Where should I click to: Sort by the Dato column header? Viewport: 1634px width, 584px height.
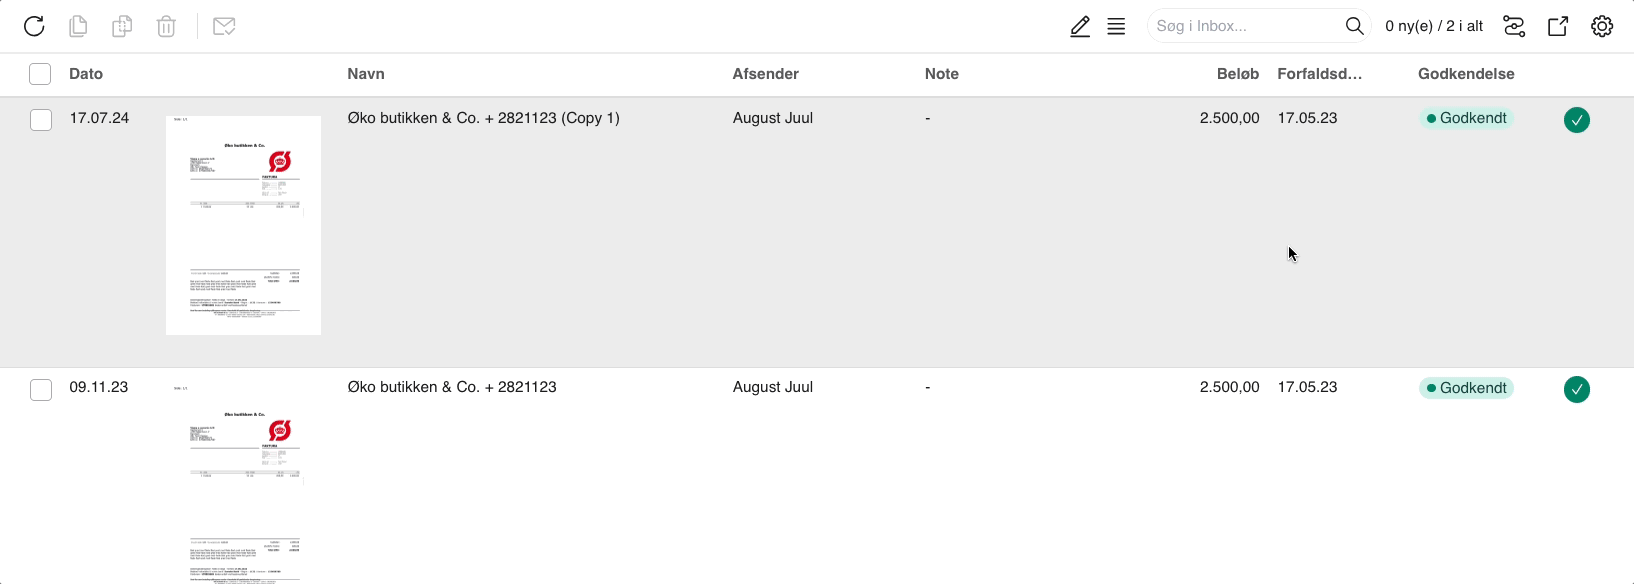pos(86,74)
